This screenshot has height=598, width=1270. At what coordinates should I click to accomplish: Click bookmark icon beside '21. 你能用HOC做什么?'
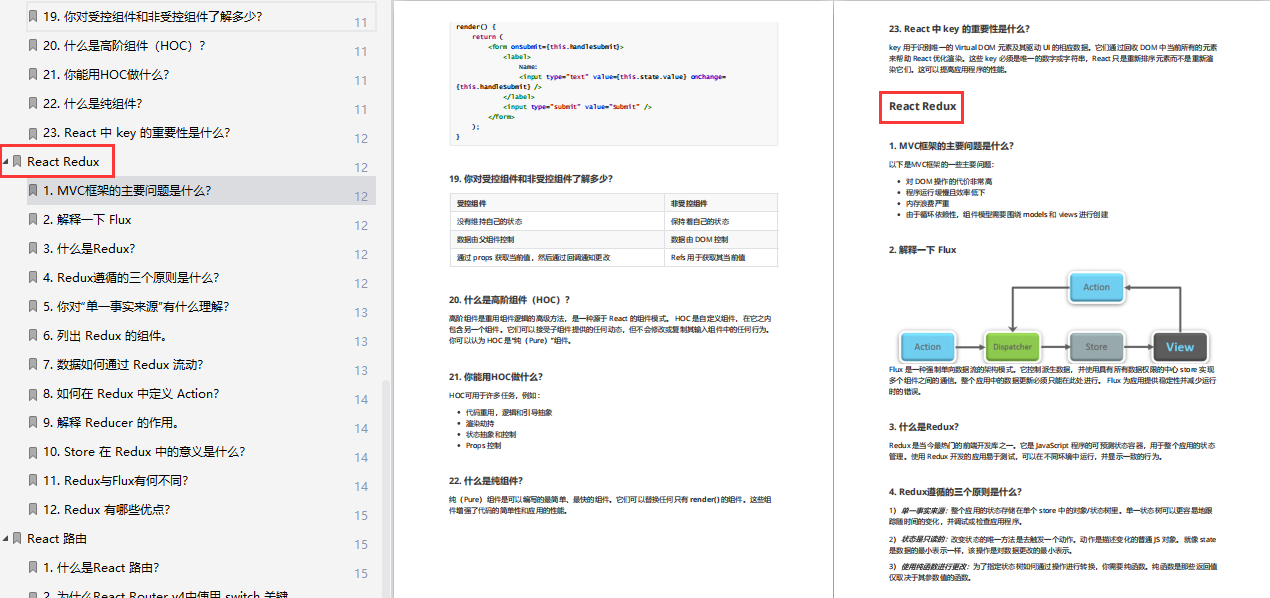tap(33, 74)
